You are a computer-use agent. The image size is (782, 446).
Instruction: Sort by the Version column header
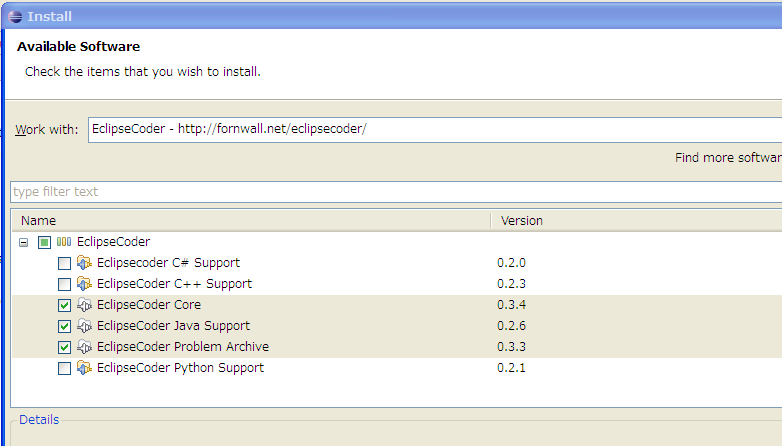pyautogui.click(x=637, y=221)
